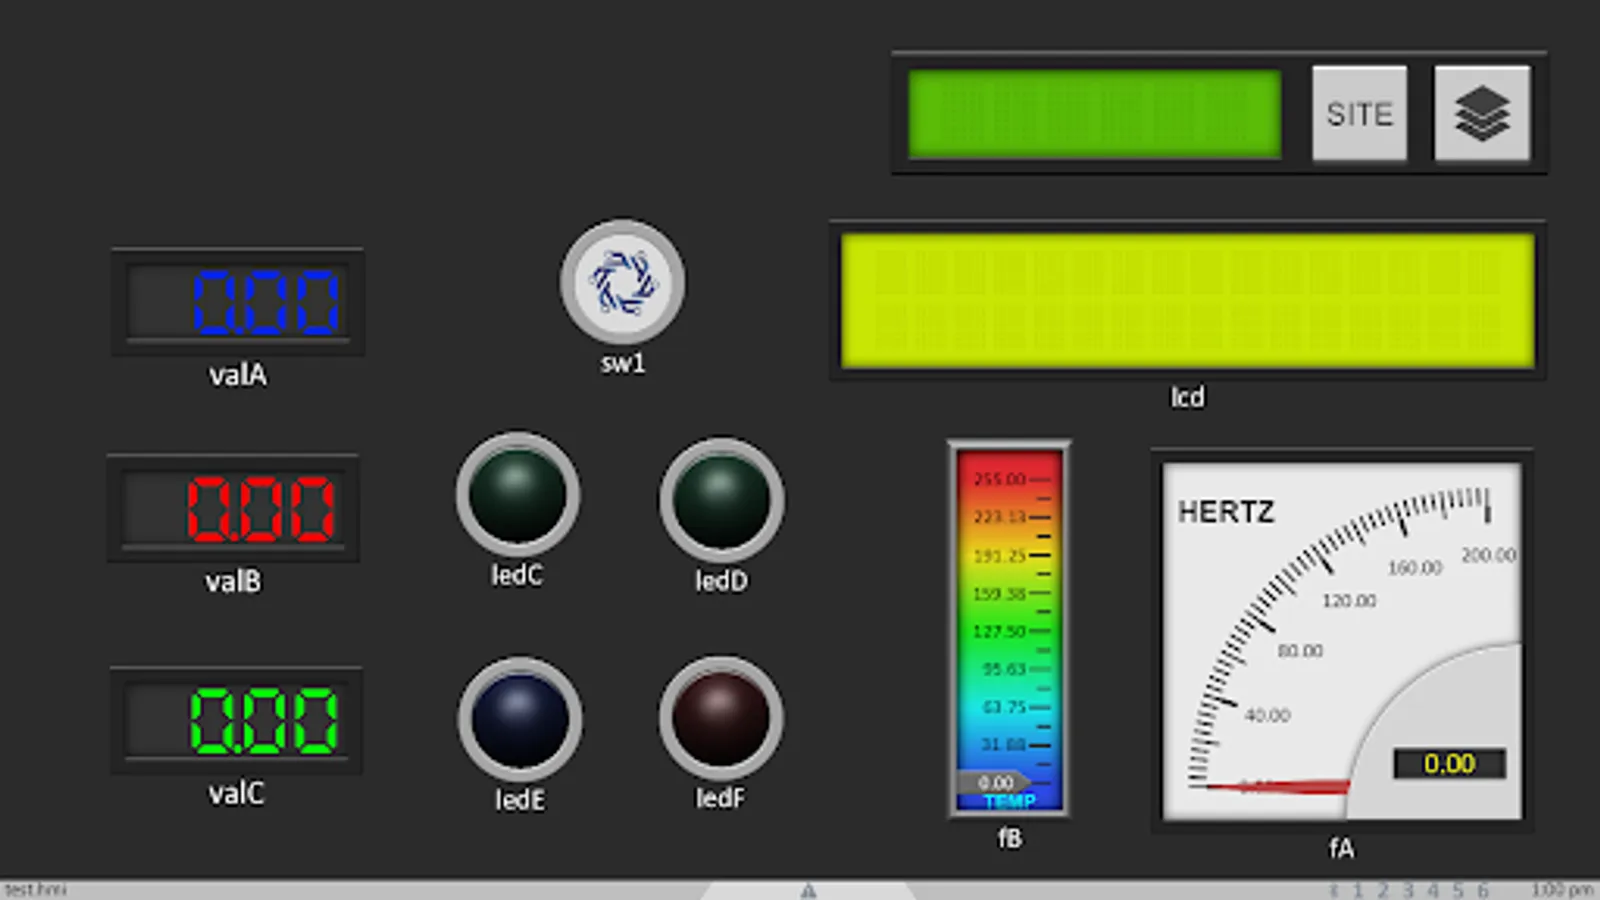1600x900 pixels.
Task: Click the ledF label text
Action: click(720, 798)
